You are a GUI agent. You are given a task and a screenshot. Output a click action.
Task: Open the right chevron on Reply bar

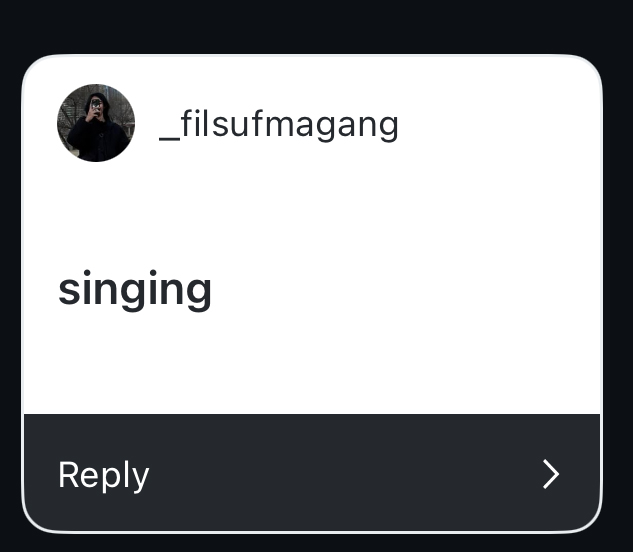pos(550,475)
